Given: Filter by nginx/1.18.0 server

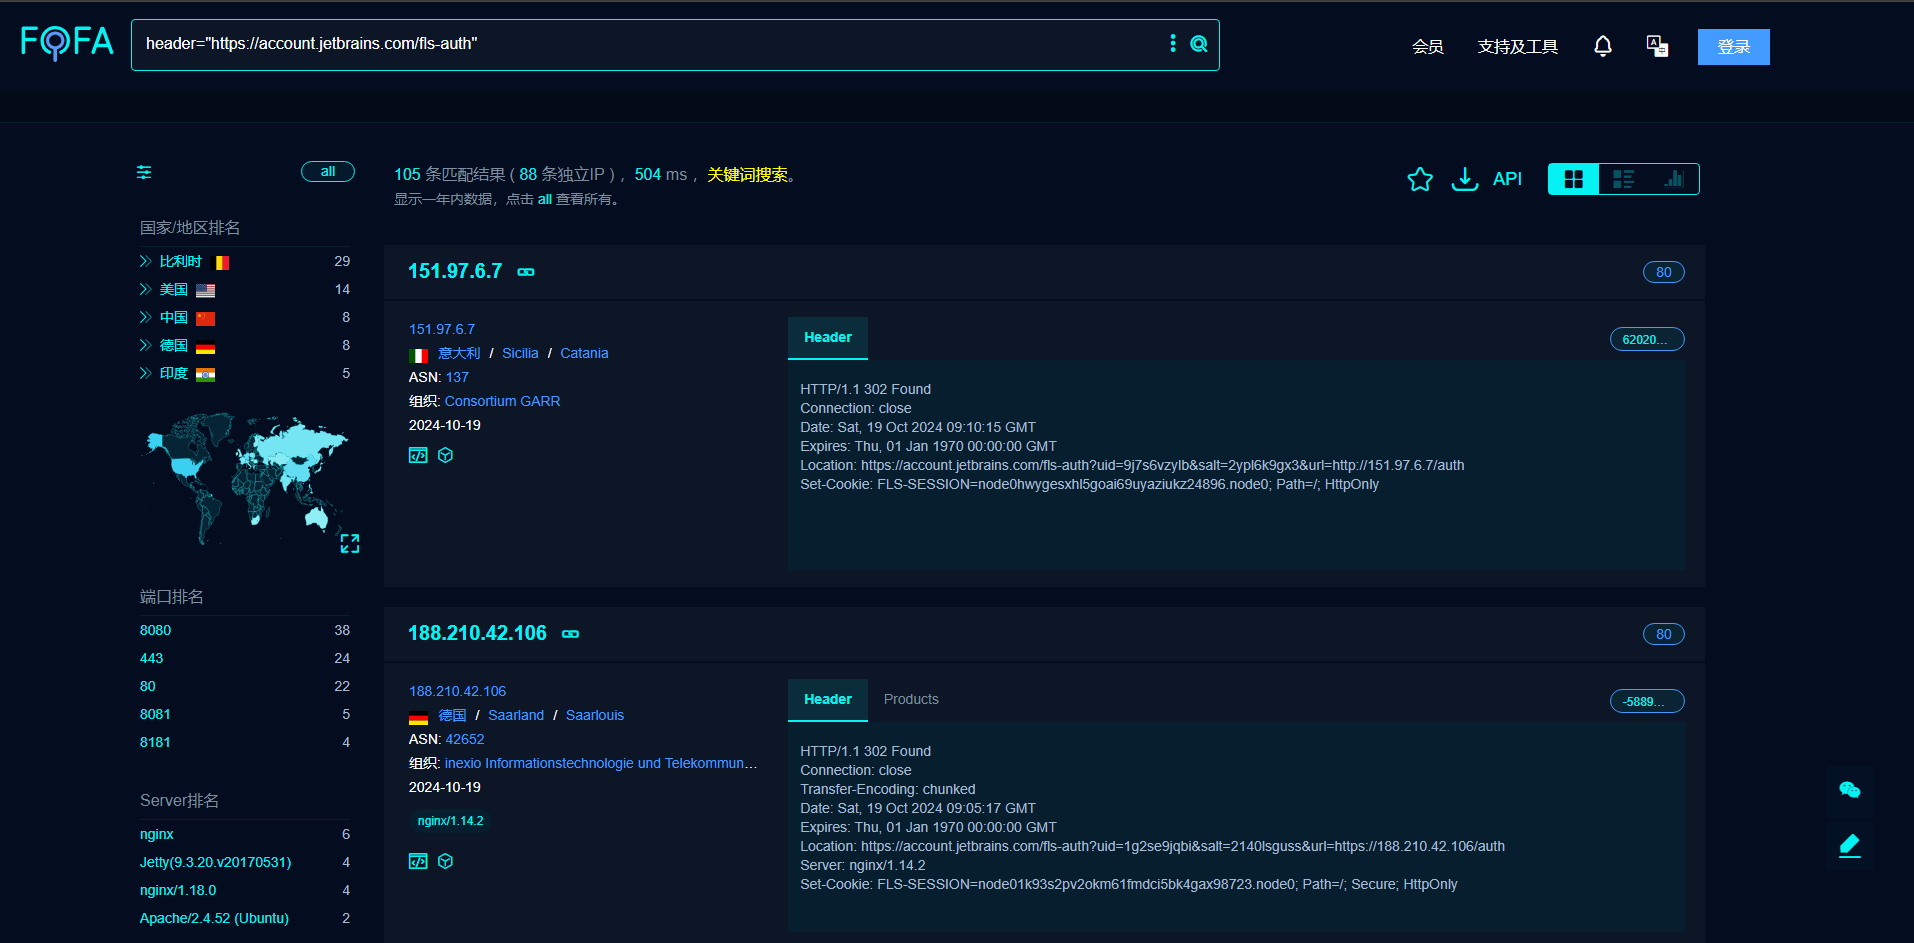Looking at the screenshot, I should click(178, 890).
